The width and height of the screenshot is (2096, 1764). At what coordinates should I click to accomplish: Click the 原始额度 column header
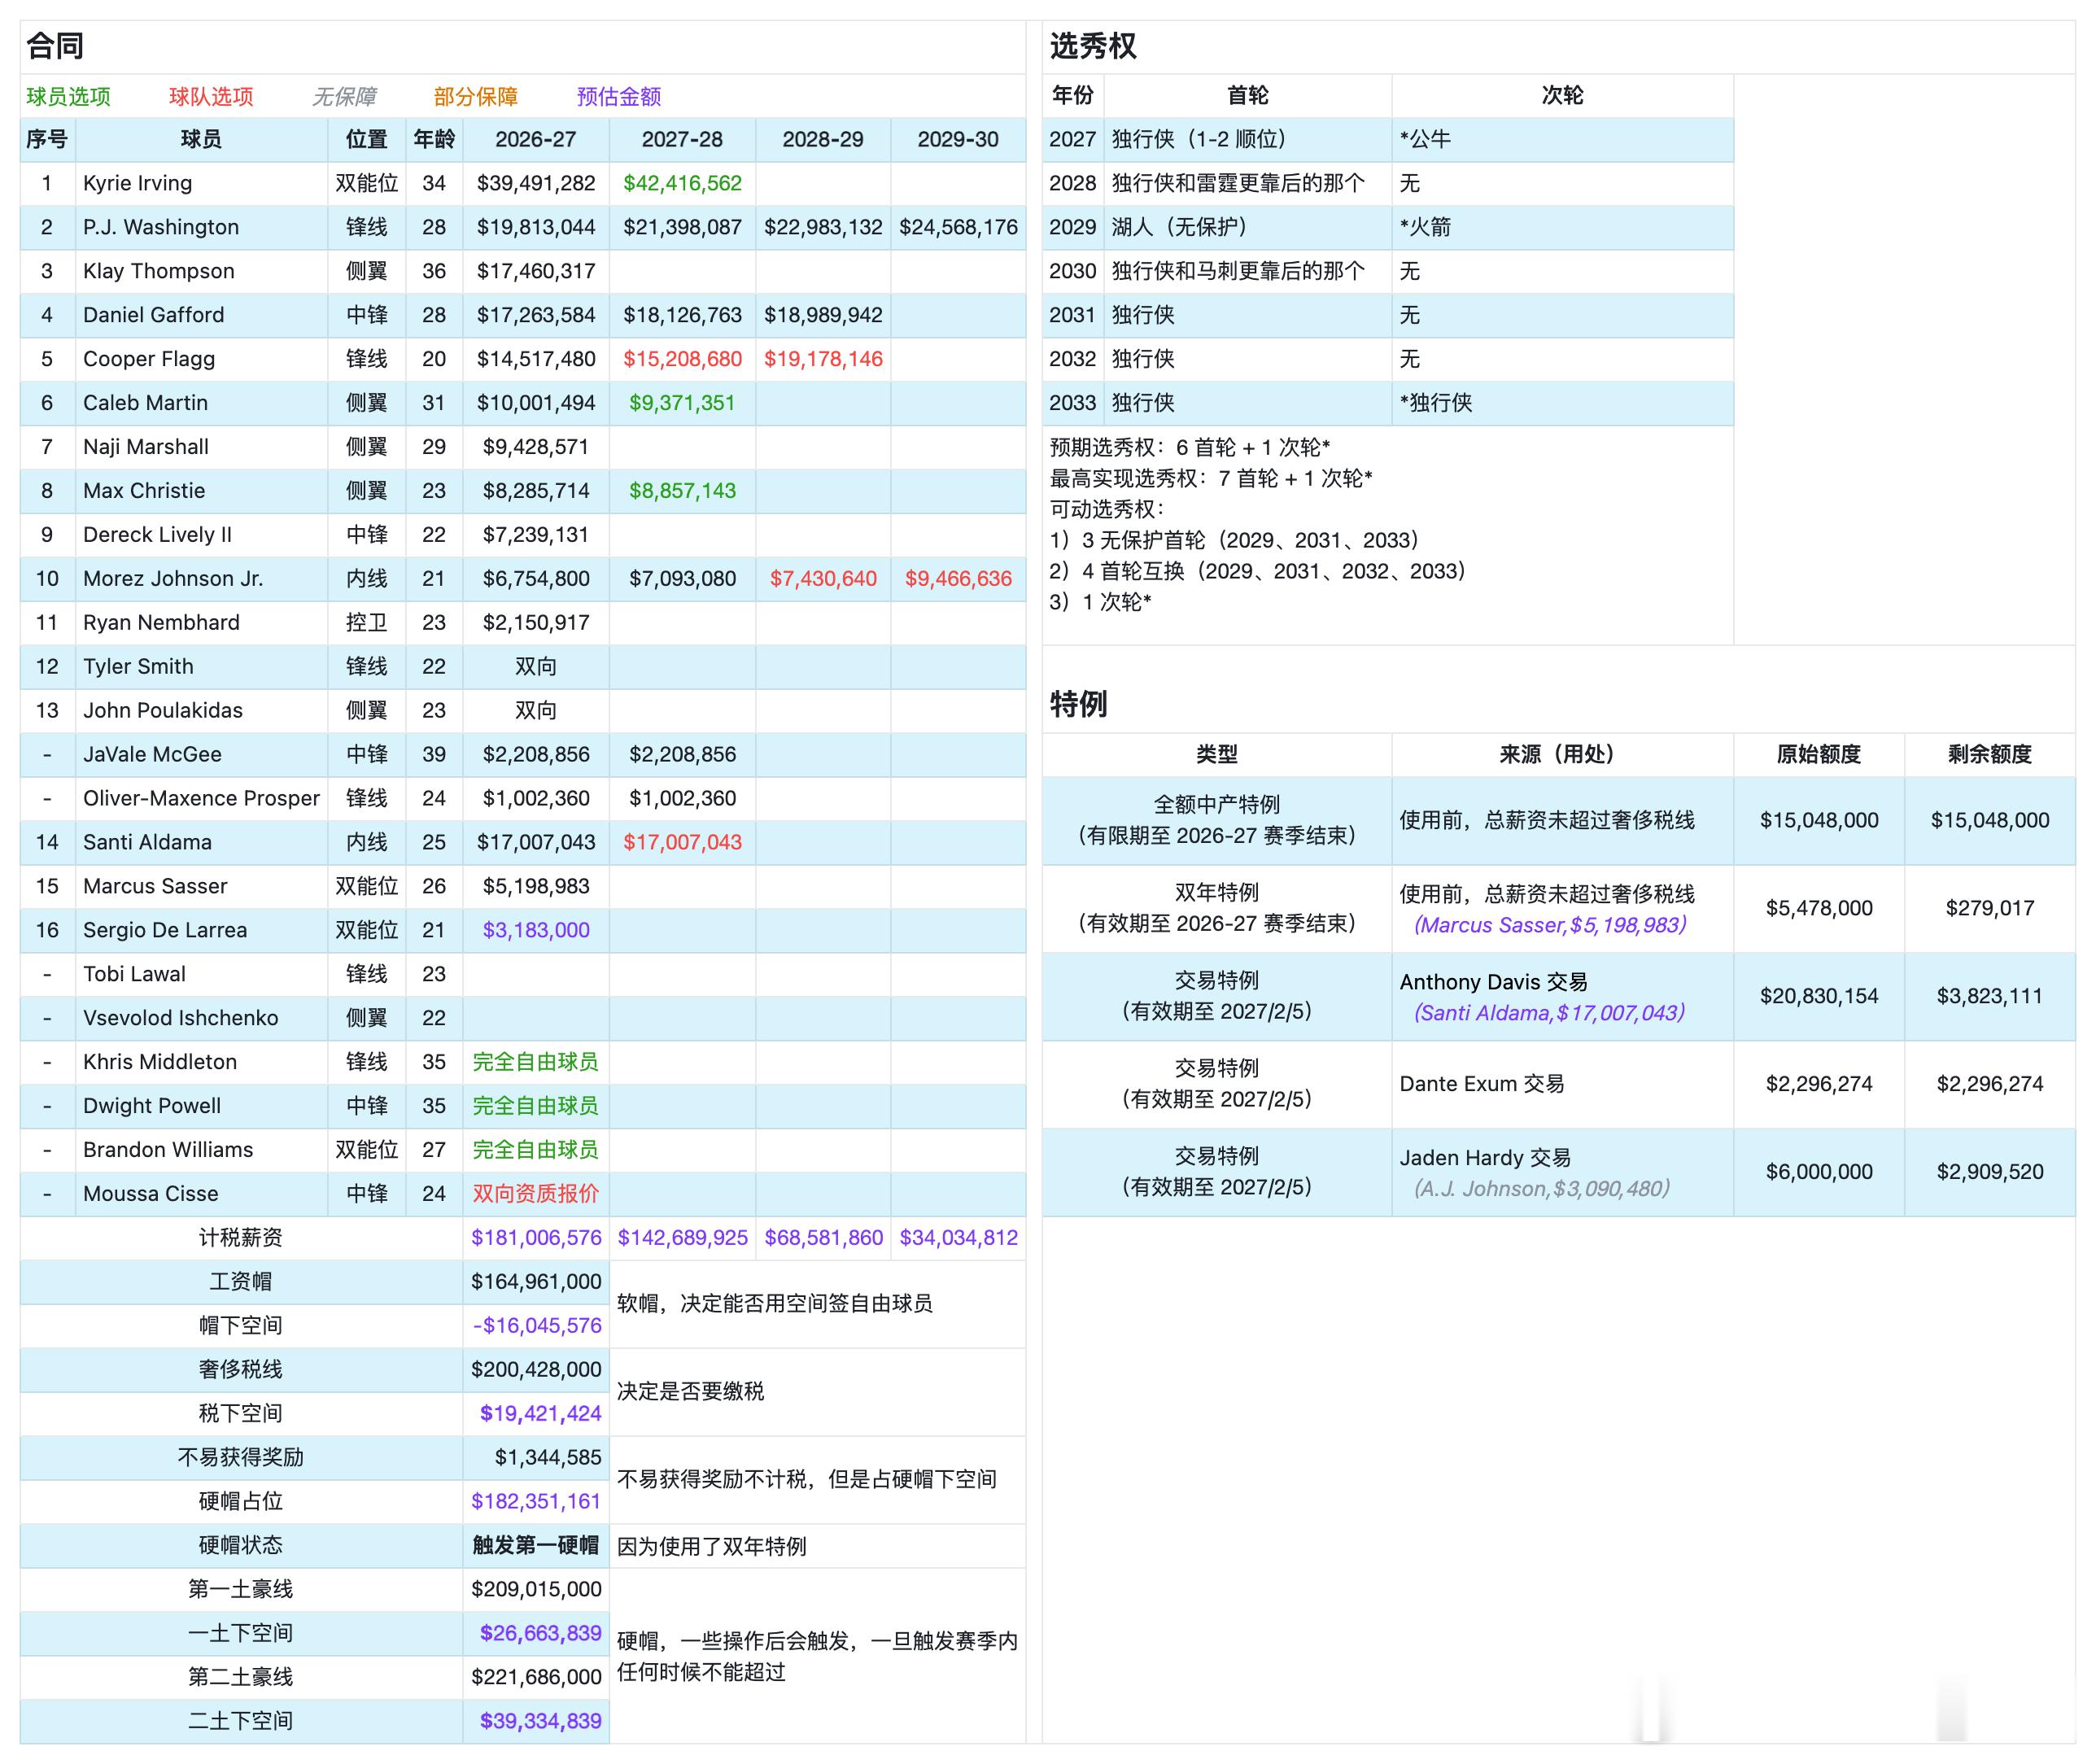tap(1819, 755)
